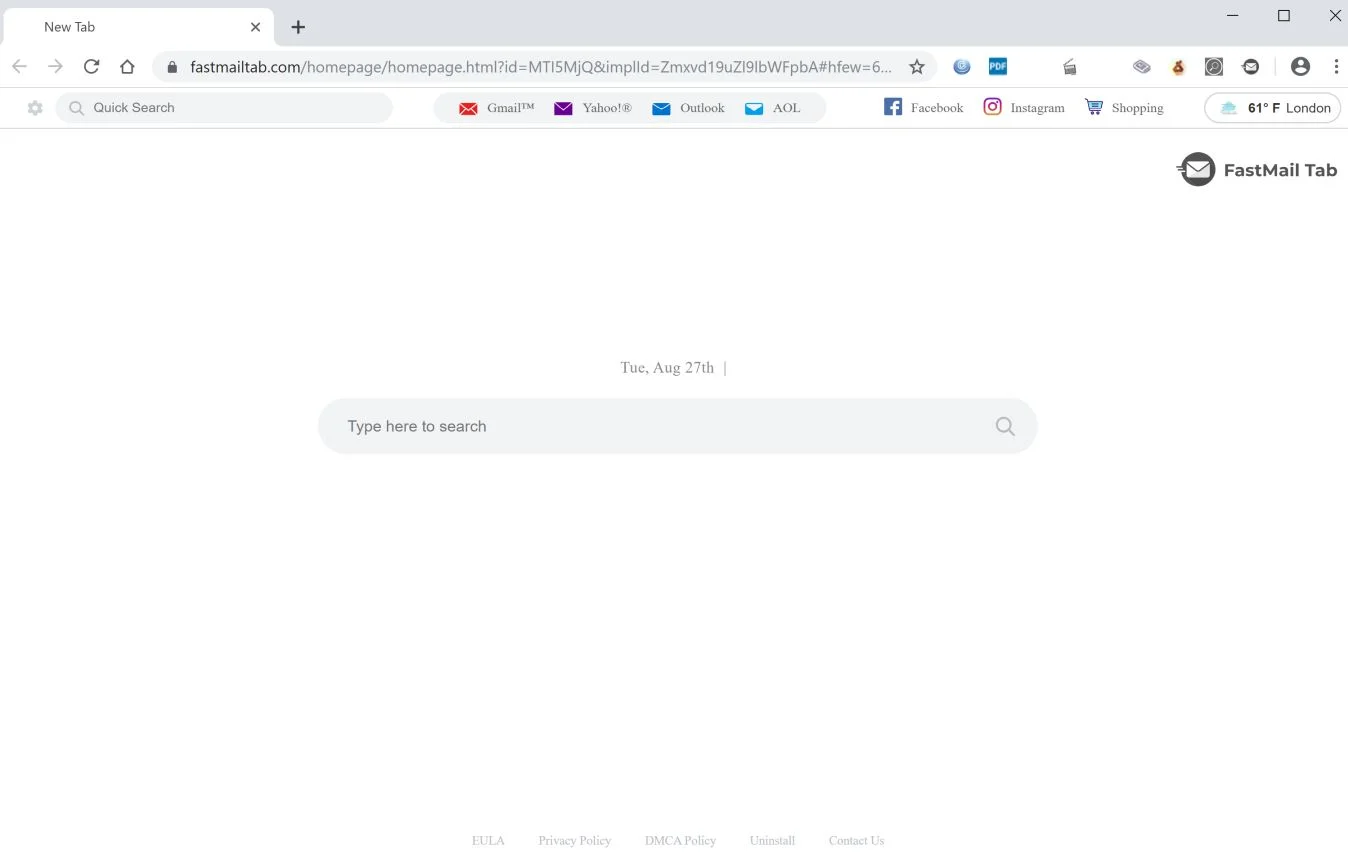
Task: Open the Contact Us footer link
Action: (857, 841)
